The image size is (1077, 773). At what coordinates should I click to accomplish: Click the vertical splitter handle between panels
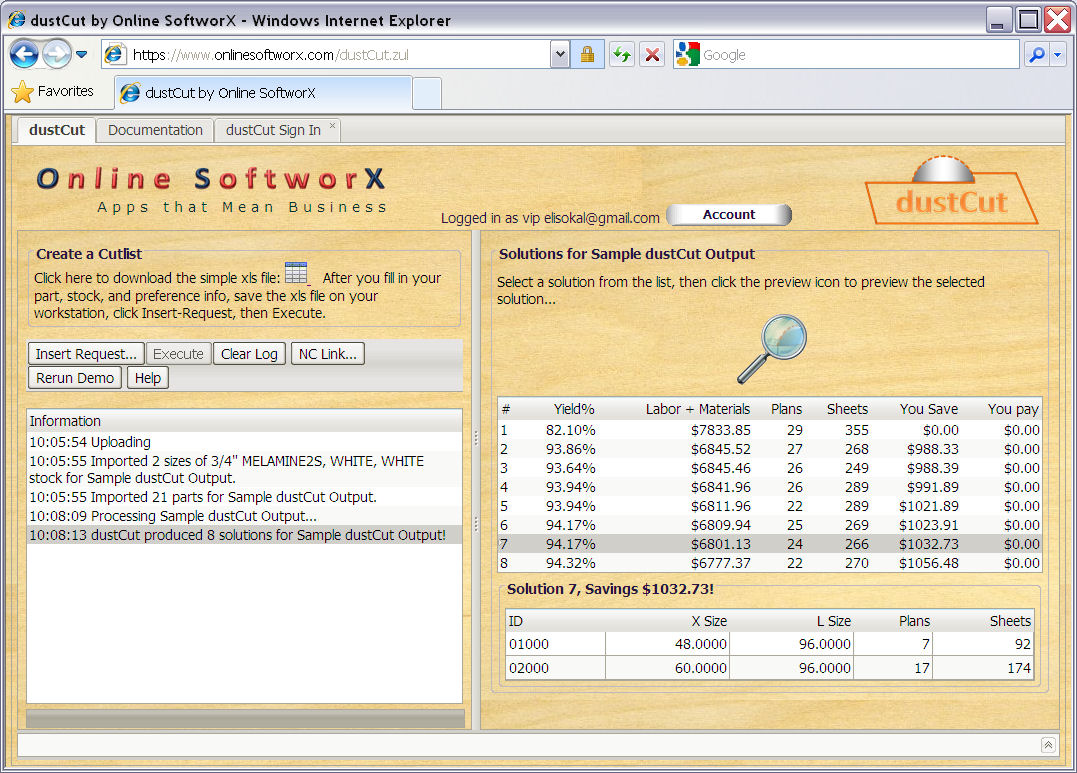point(475,481)
